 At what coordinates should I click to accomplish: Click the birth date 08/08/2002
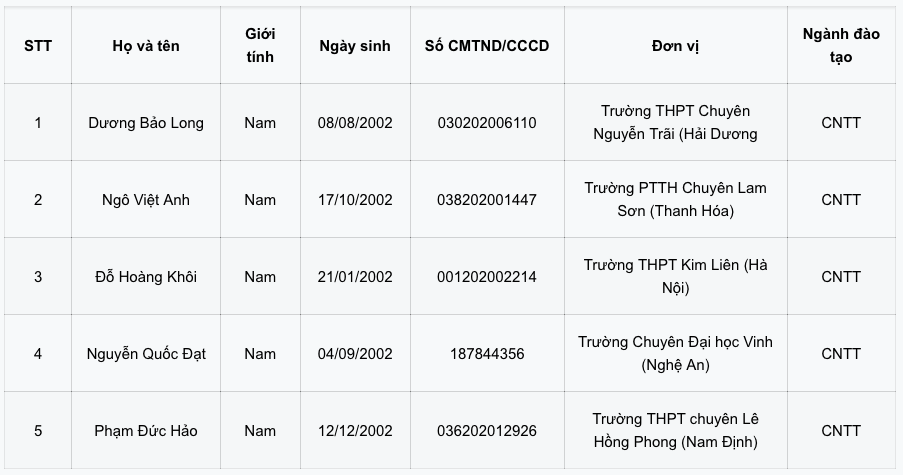point(355,123)
